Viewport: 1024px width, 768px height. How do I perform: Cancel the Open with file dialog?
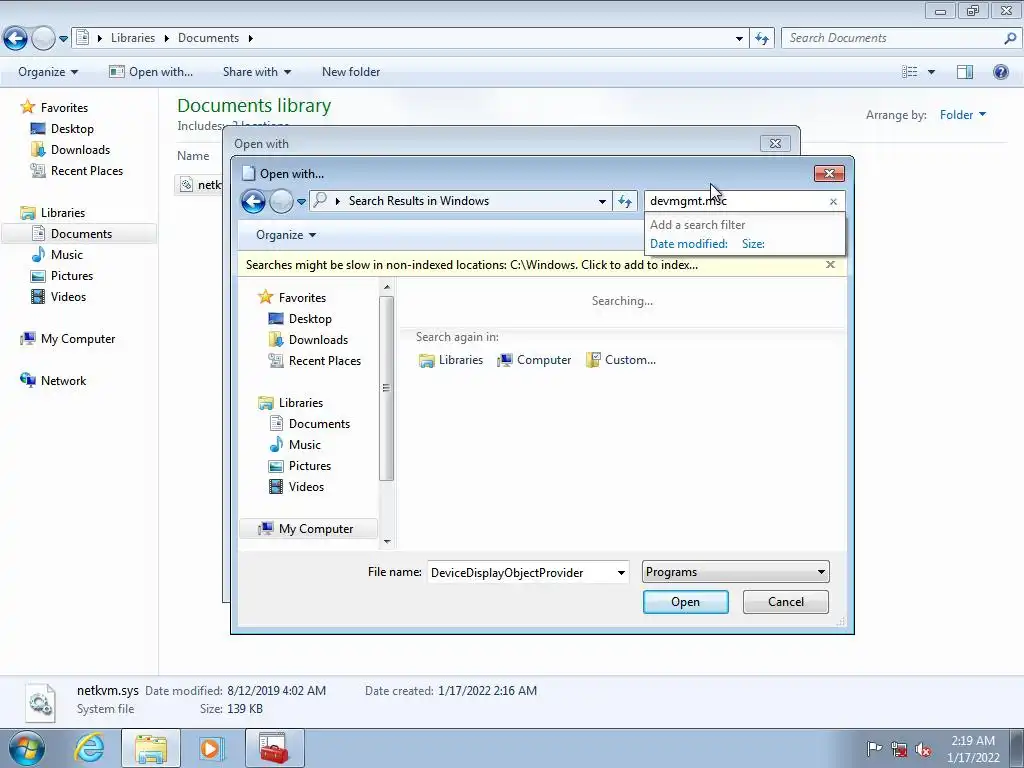[786, 602]
